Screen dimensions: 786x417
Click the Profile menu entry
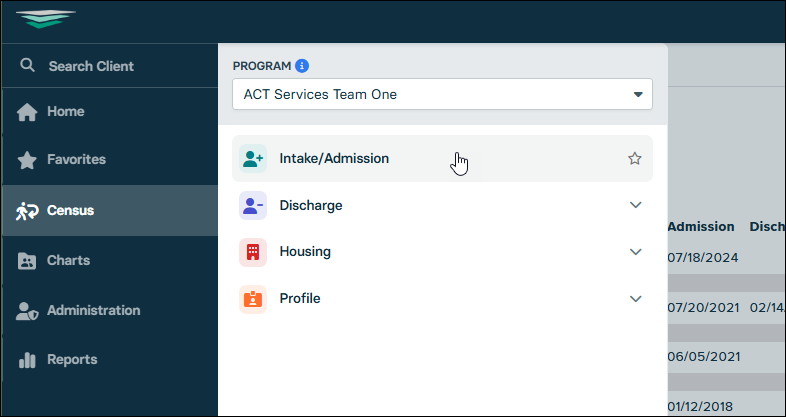[300, 298]
